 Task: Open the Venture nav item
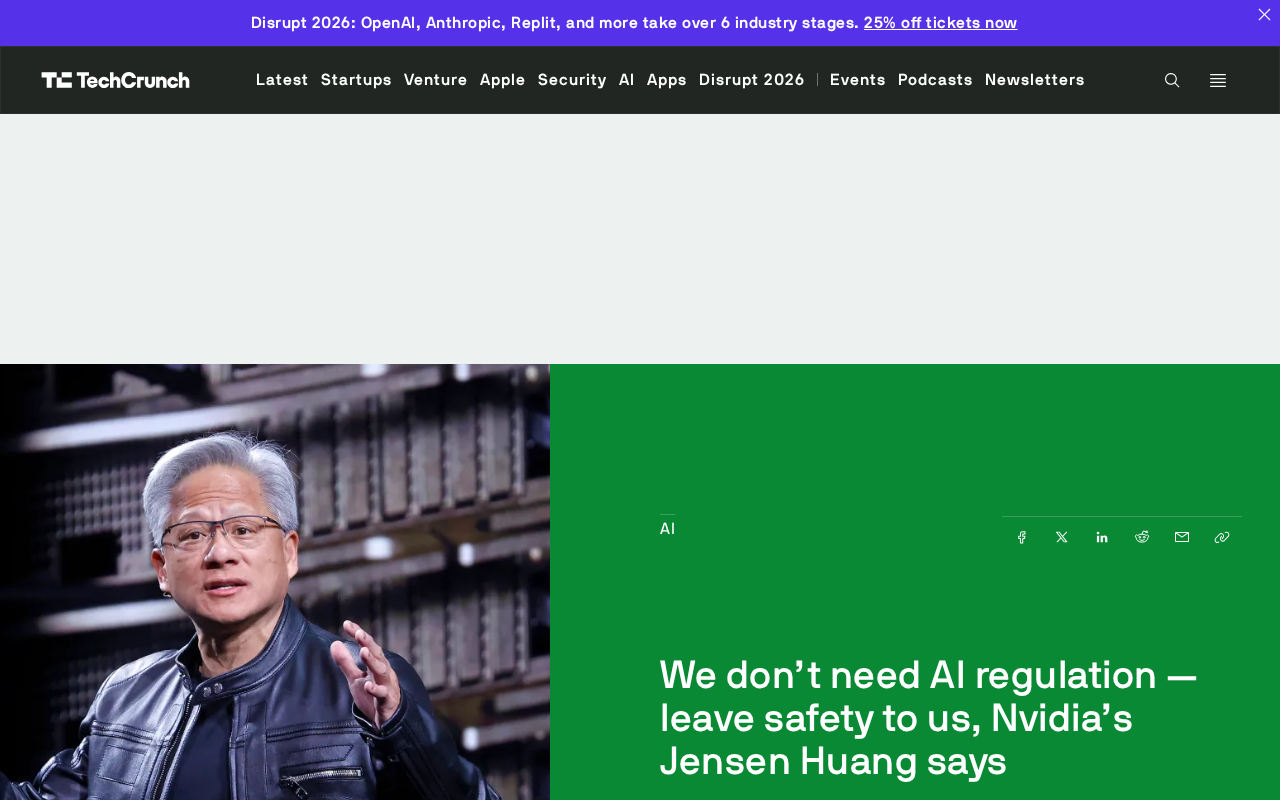(x=436, y=80)
